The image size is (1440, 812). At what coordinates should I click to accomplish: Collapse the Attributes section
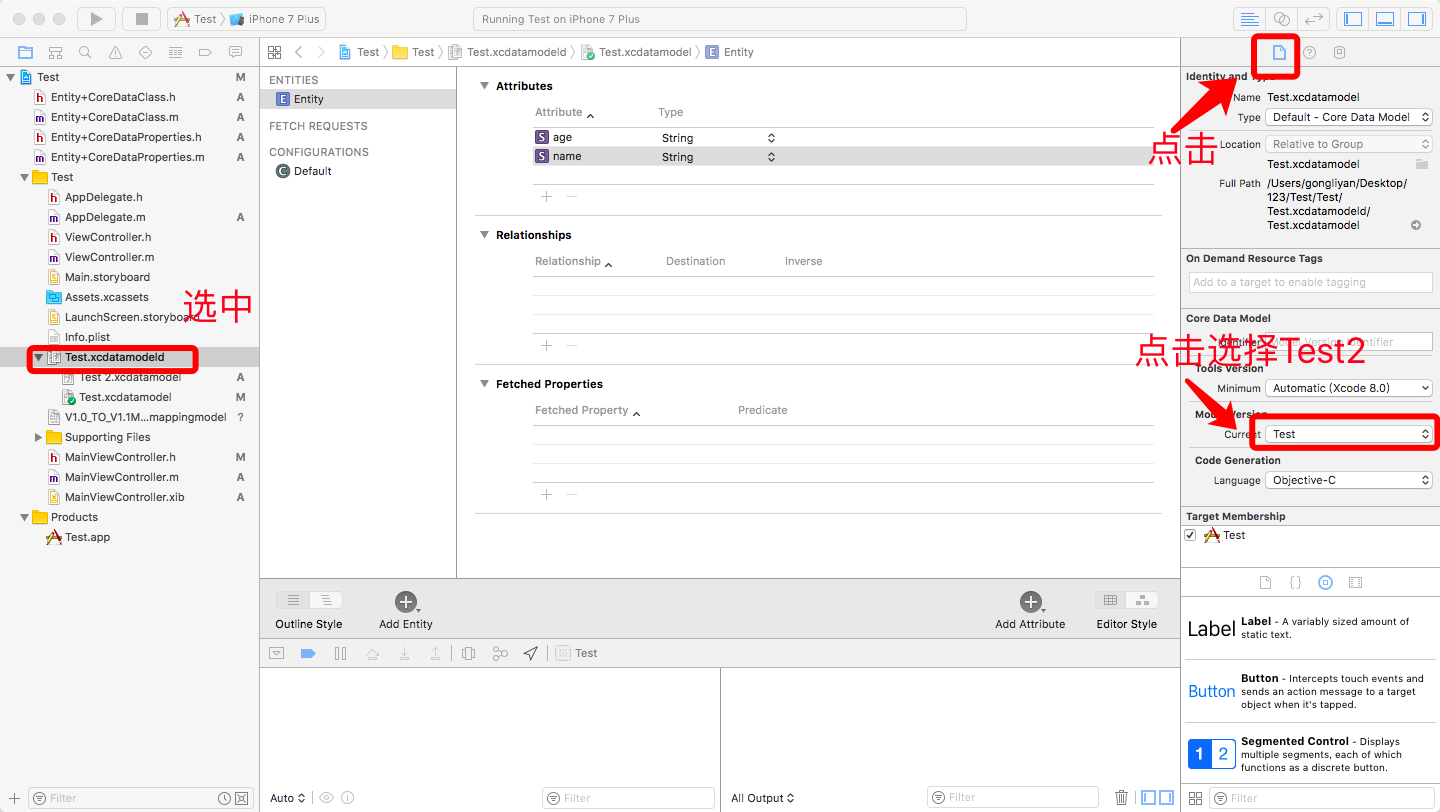pos(484,86)
